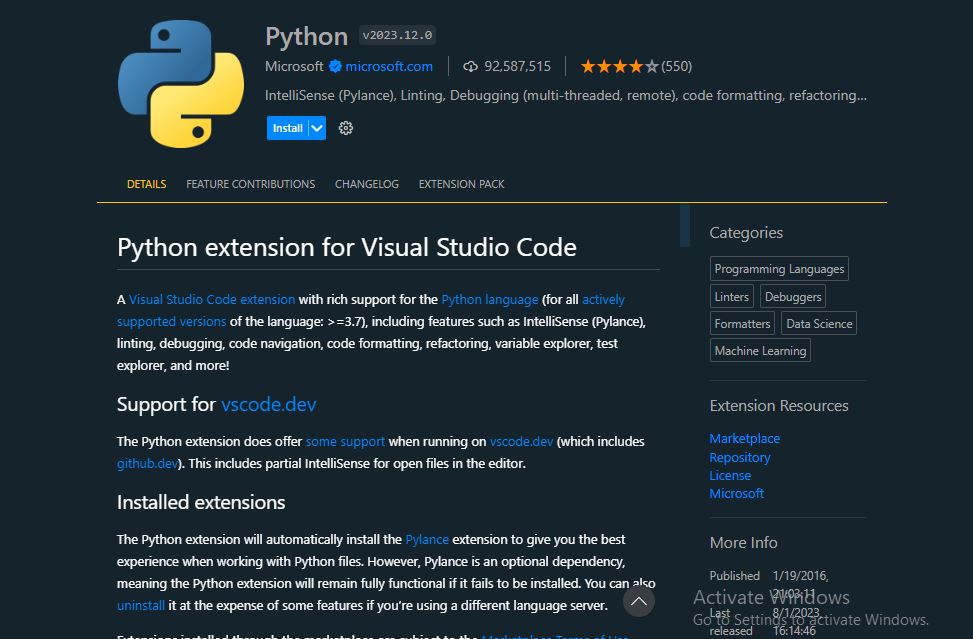This screenshot has width=973, height=639.
Task: Click the scroll-to-top arrow button
Action: tap(638, 601)
